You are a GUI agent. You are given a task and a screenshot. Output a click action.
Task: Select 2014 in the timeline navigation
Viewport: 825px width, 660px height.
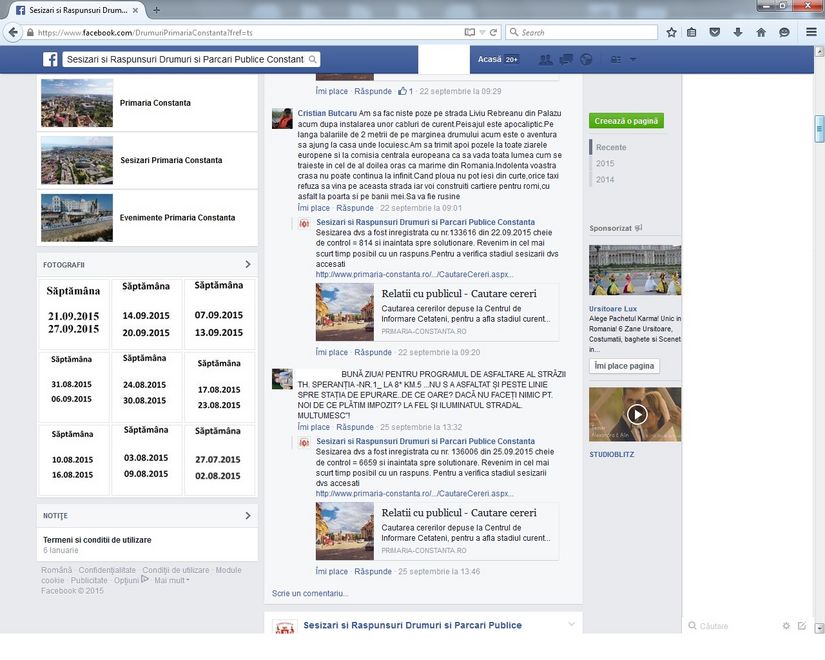click(x=605, y=179)
